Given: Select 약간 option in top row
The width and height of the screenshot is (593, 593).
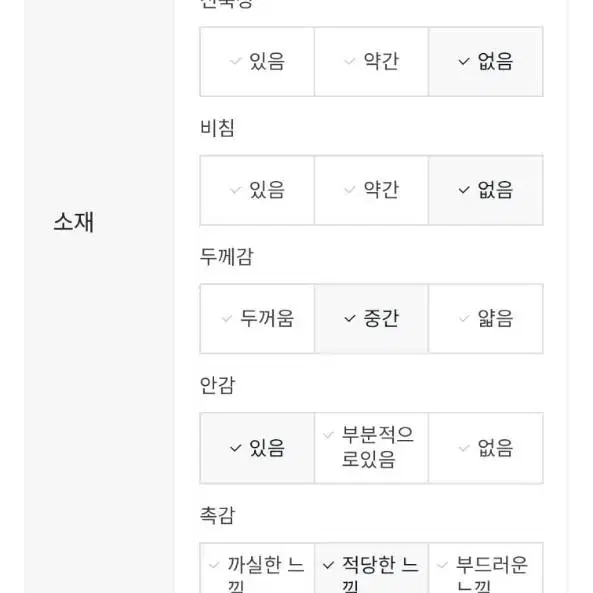Looking at the screenshot, I should pyautogui.click(x=371, y=62).
